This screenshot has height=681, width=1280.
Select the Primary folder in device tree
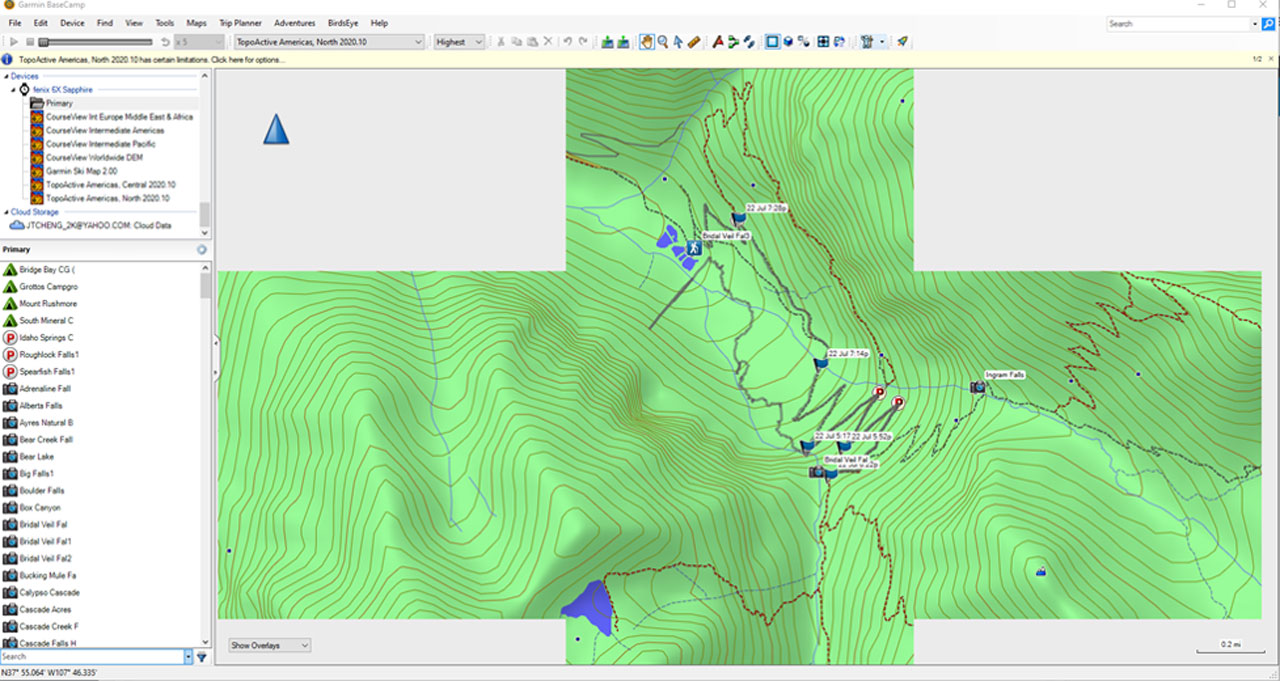pos(59,103)
